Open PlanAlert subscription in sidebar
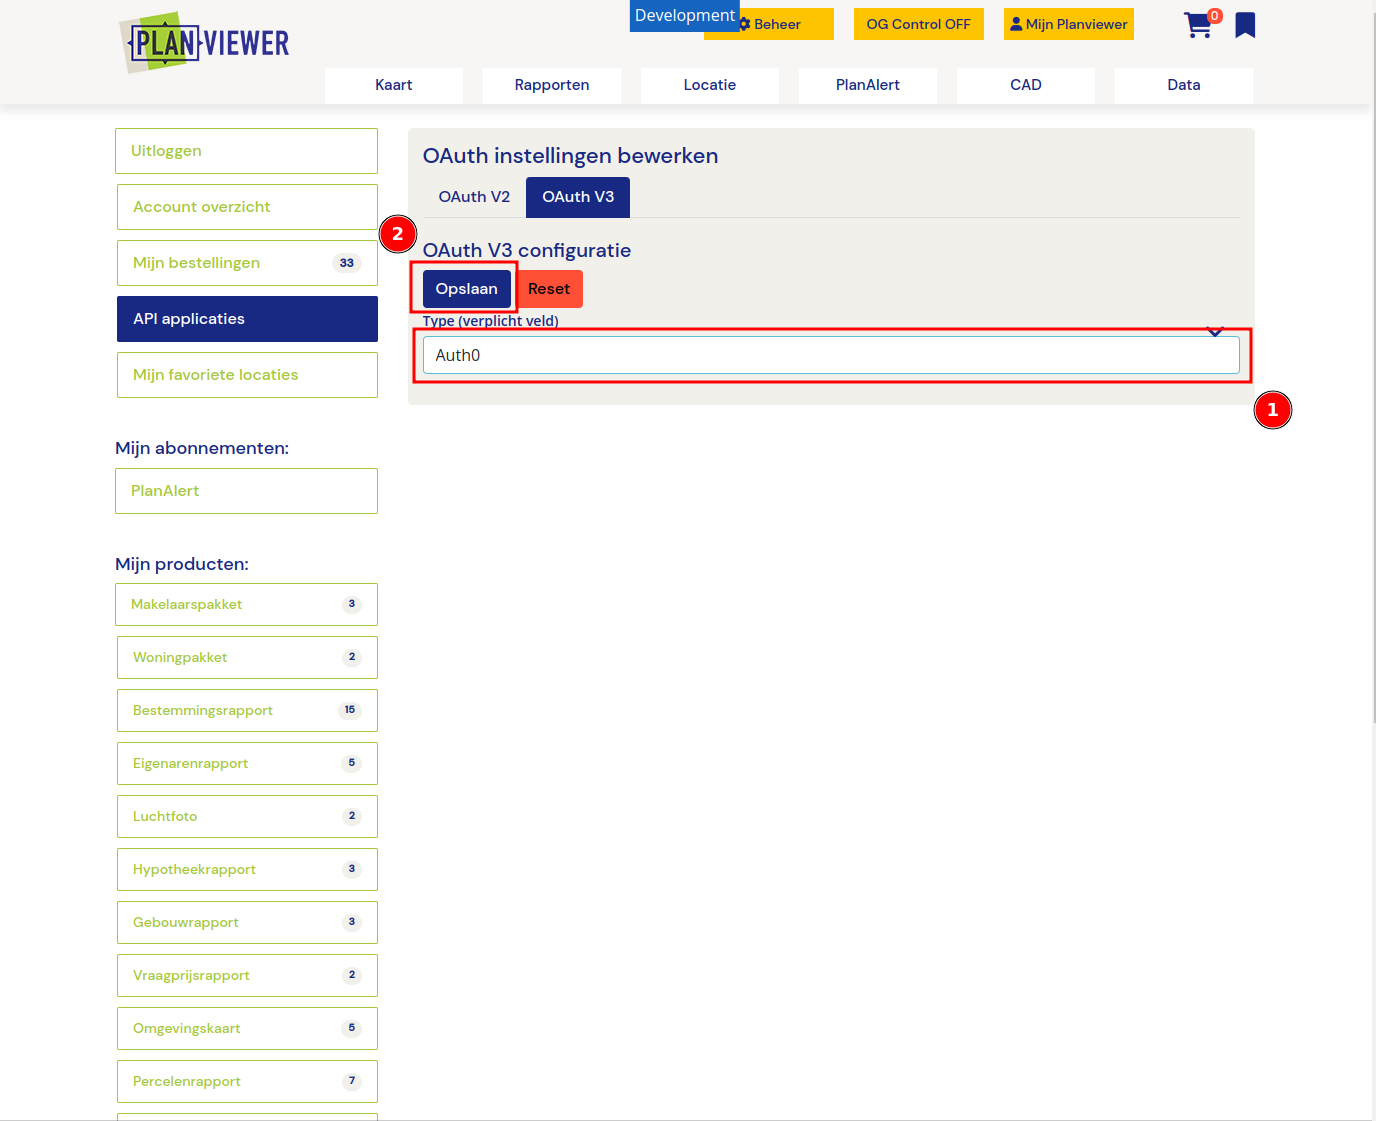Screen dimensions: 1376x1121 pyautogui.click(x=246, y=491)
